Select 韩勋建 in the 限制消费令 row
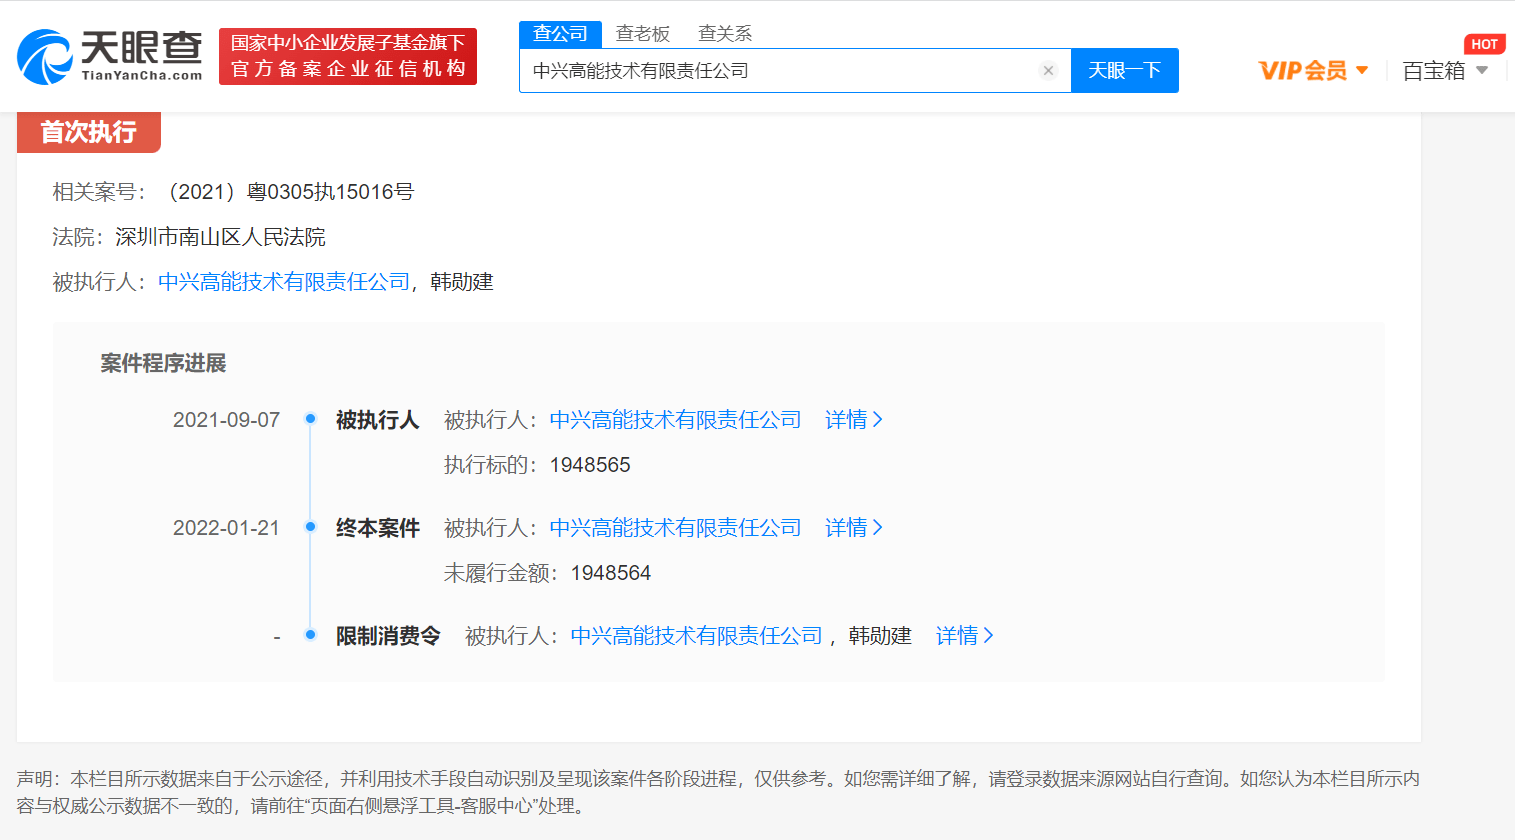This screenshot has width=1515, height=840. 880,636
